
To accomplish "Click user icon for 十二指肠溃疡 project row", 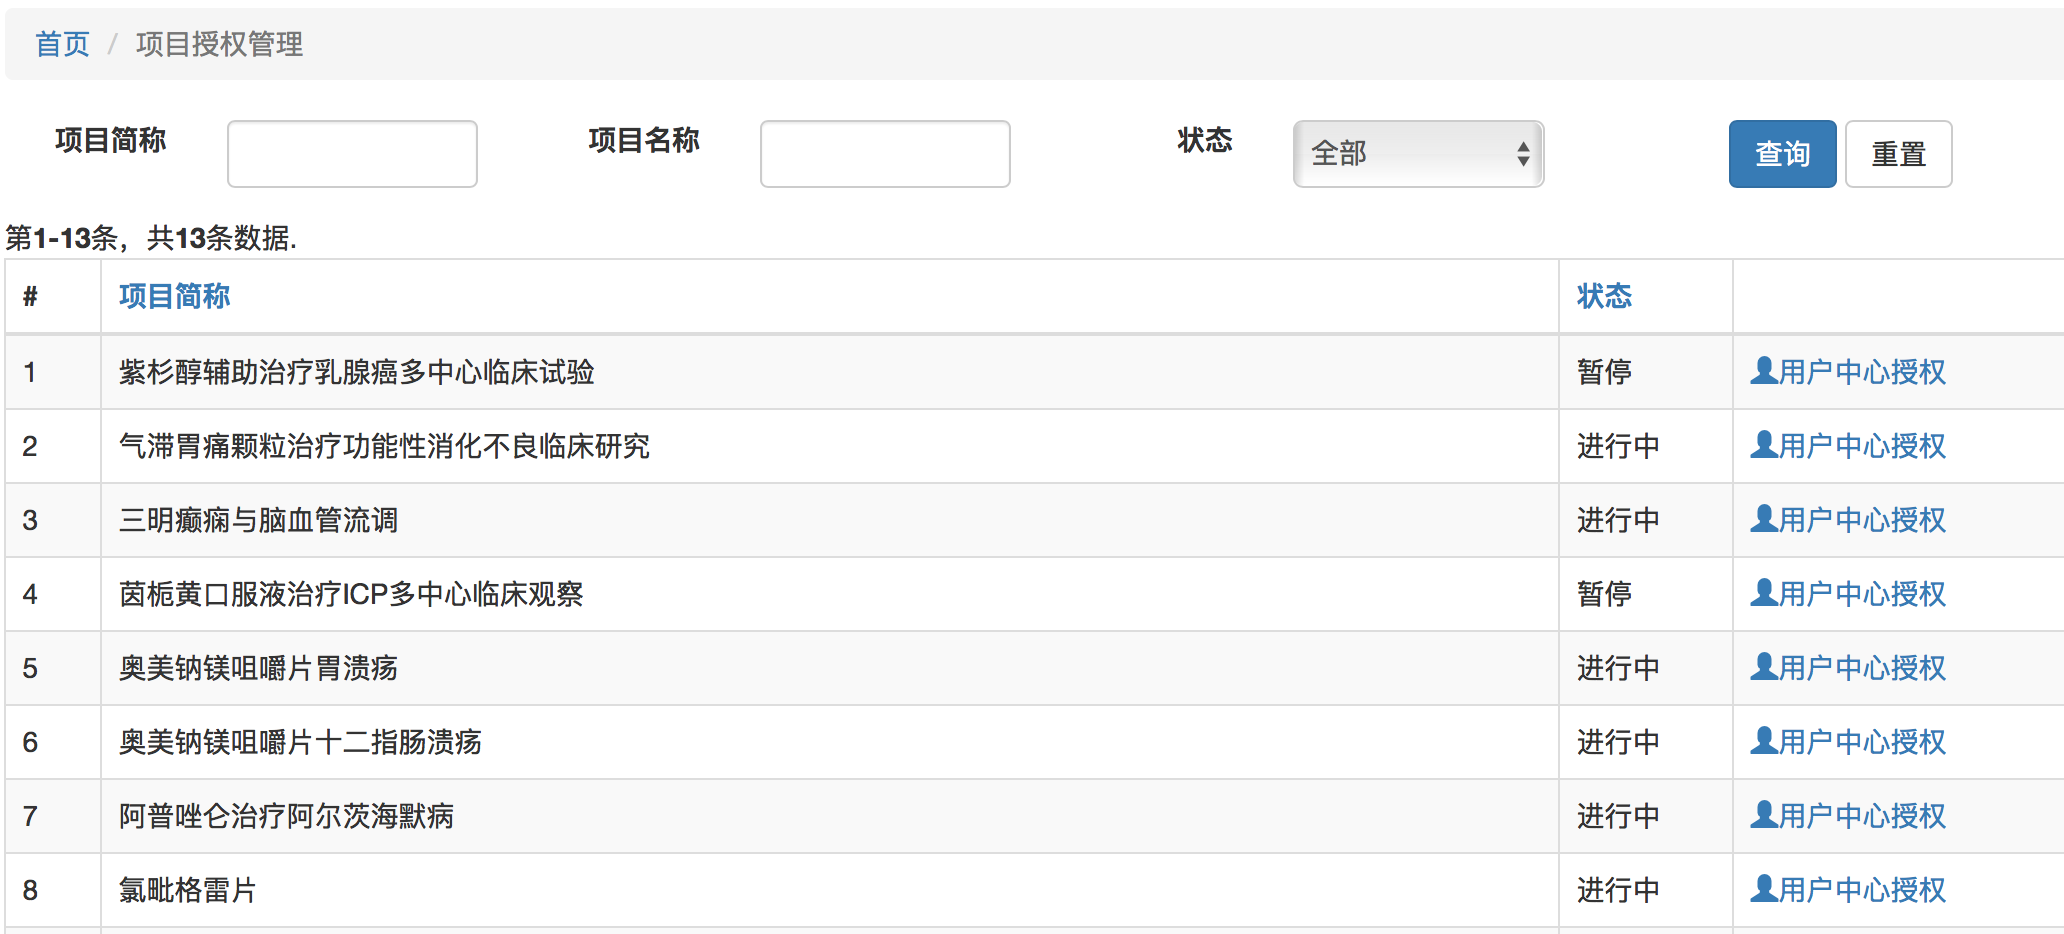I will [x=1763, y=741].
